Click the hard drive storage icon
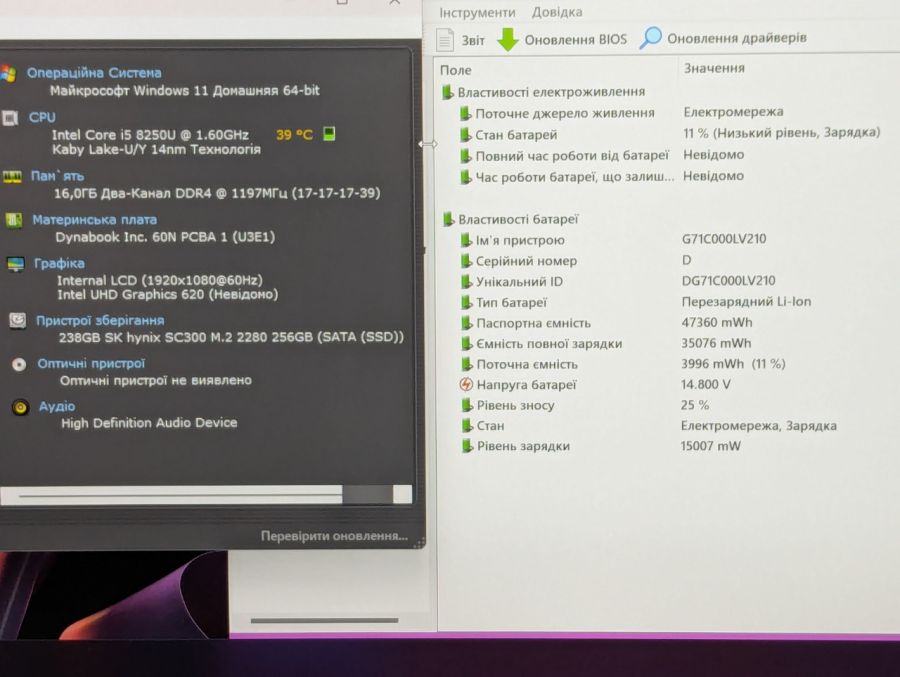The image size is (900, 677). pyautogui.click(x=17, y=320)
